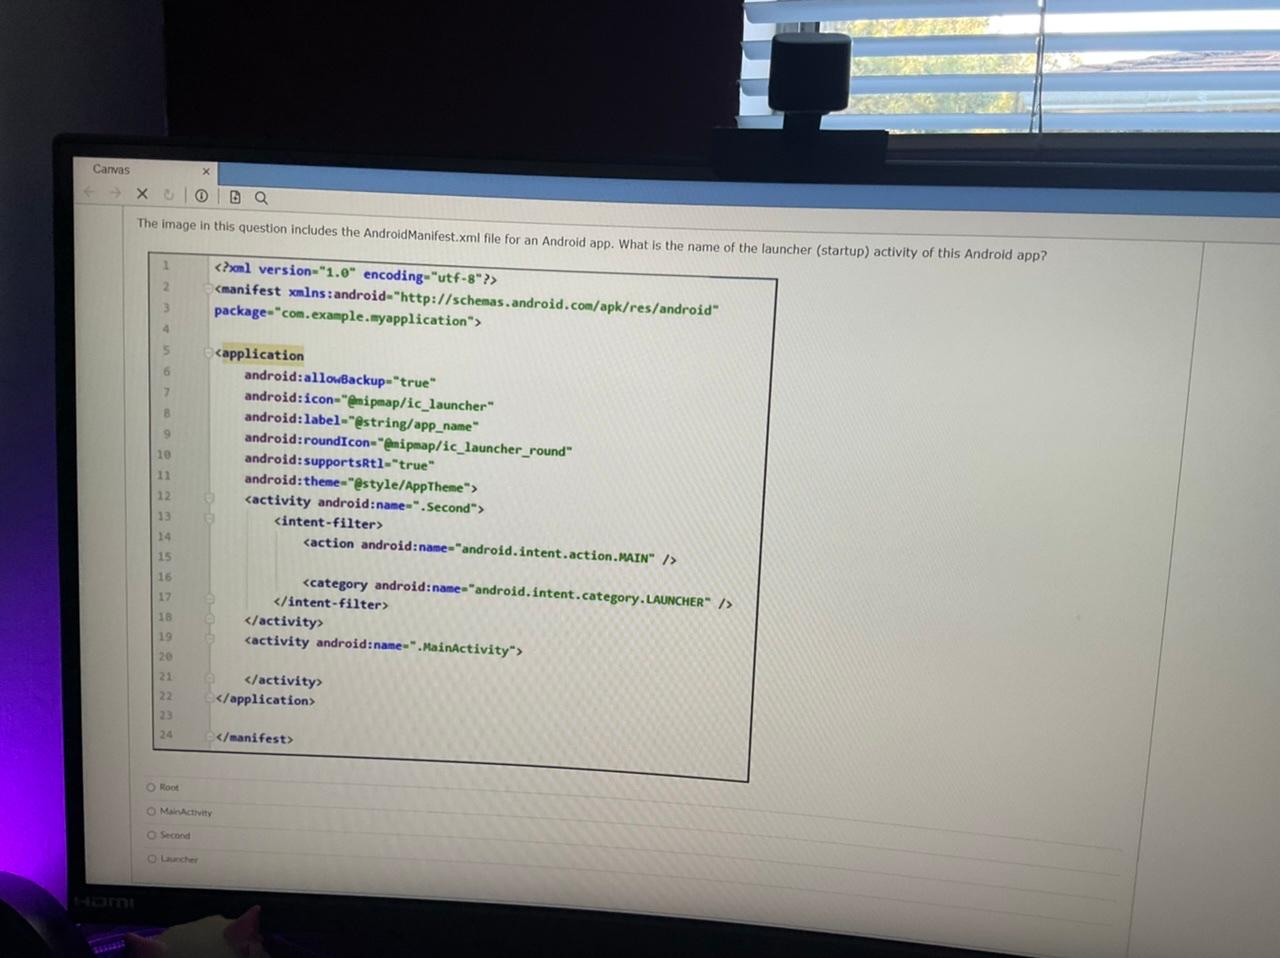Select the MainActivity answer option
This screenshot has height=958, width=1280.
[x=150, y=811]
